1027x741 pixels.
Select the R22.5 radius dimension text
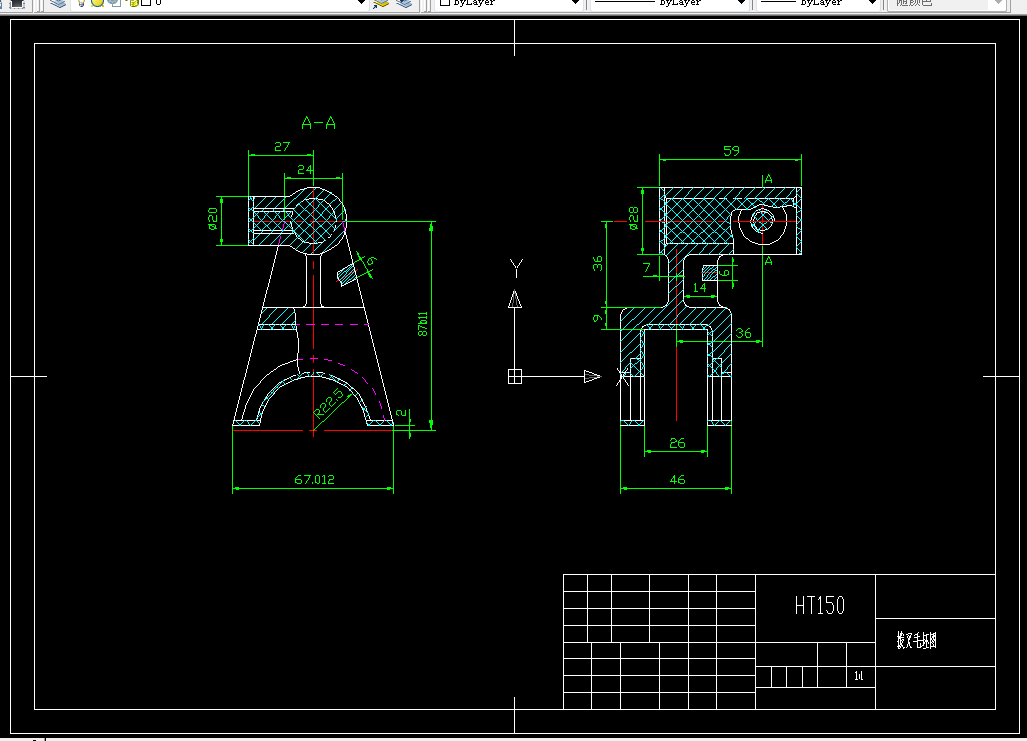point(328,403)
